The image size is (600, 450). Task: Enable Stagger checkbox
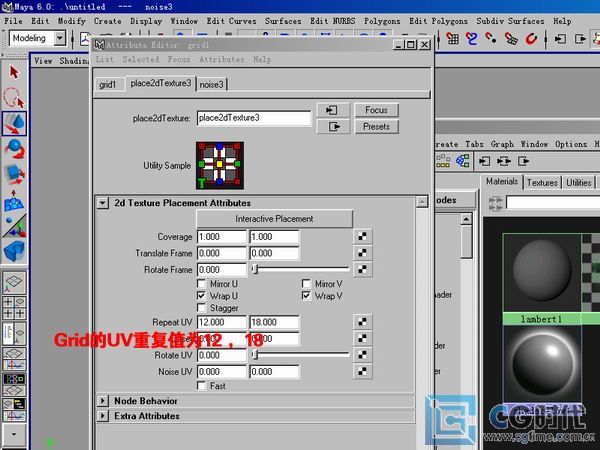click(201, 308)
